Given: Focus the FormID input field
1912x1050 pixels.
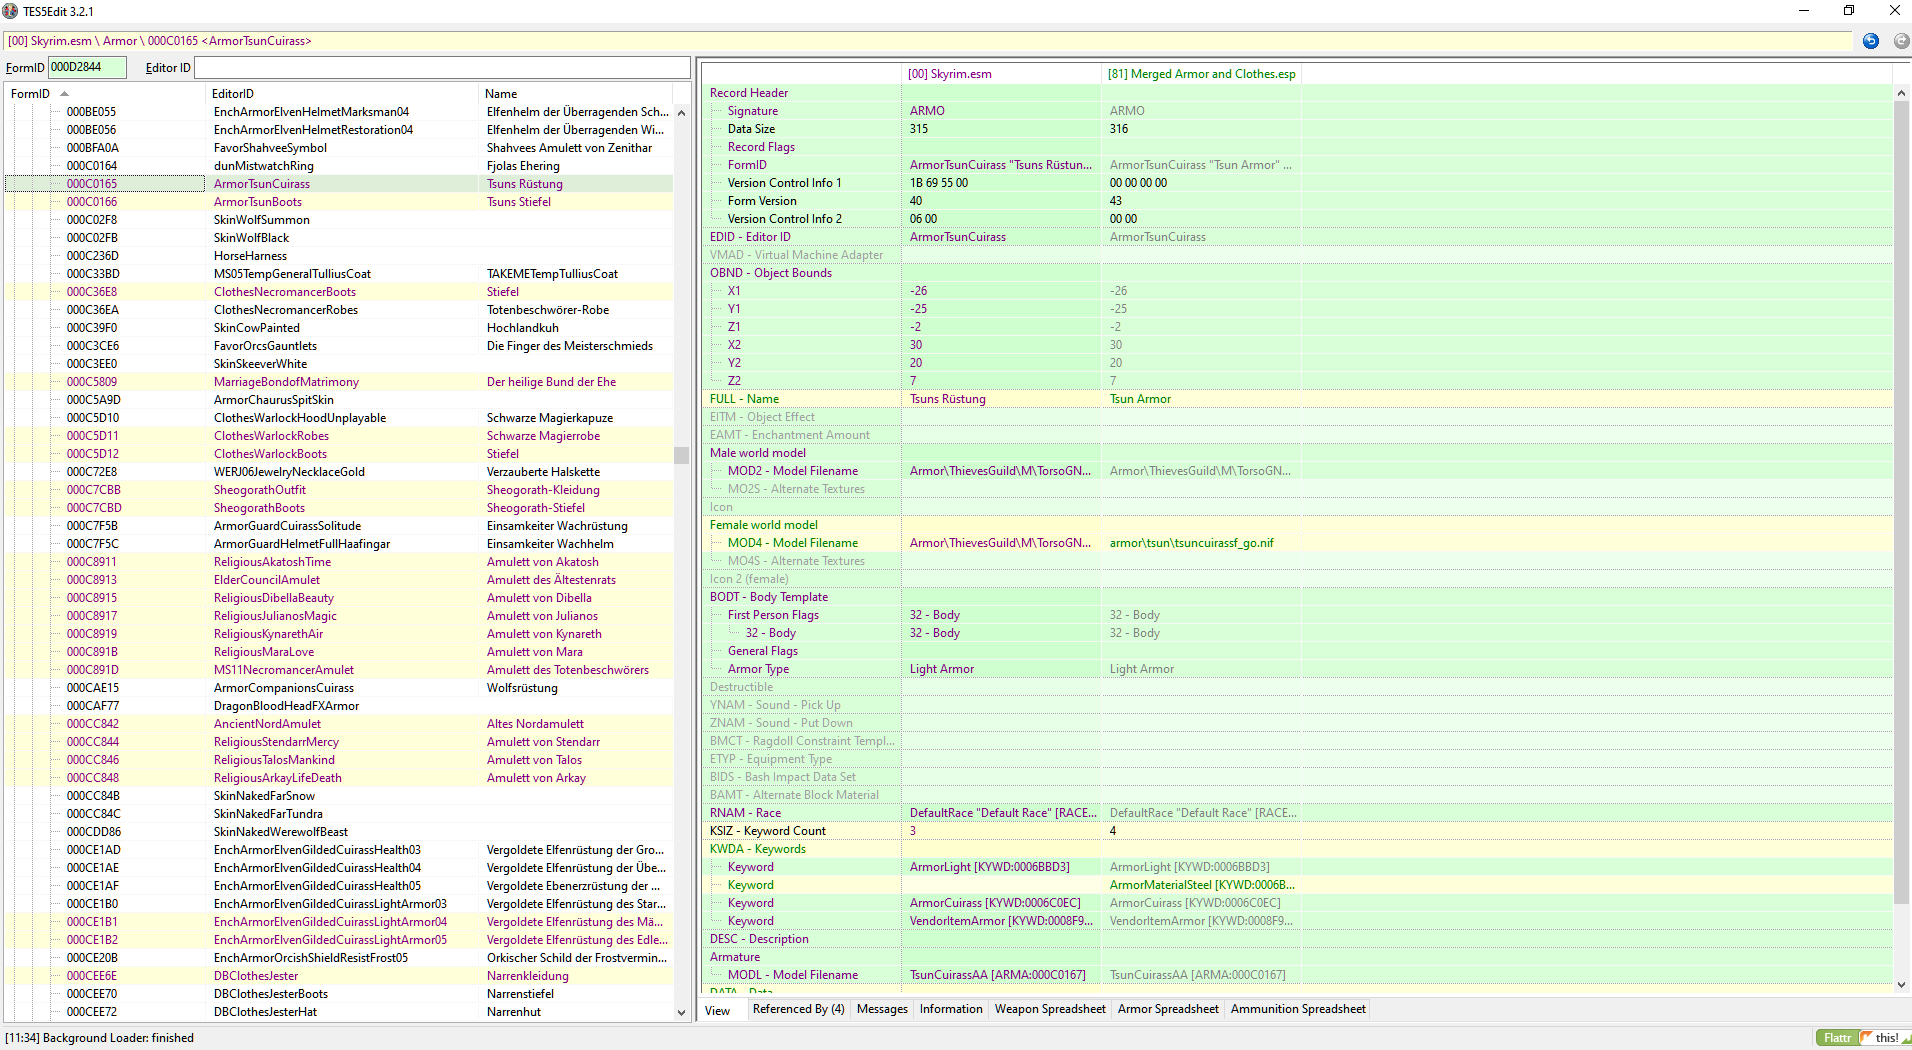Looking at the screenshot, I should pyautogui.click(x=87, y=67).
